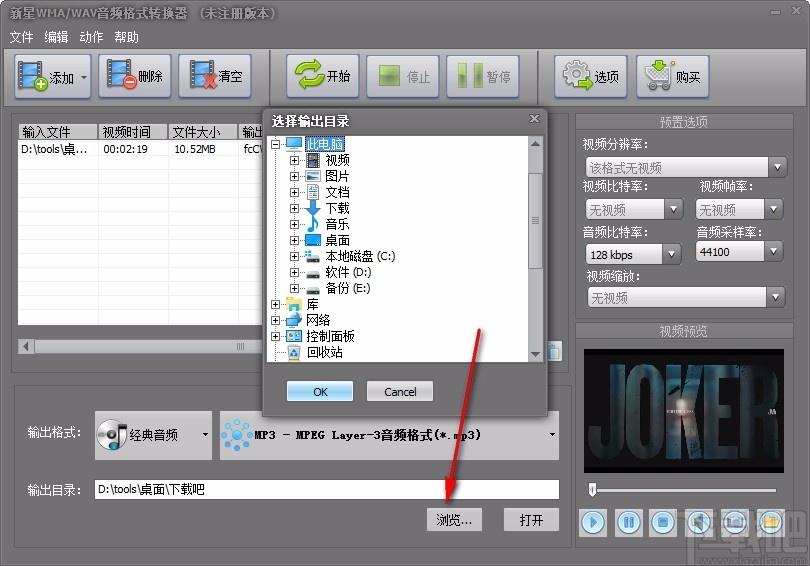Open the 音频比特率 128 kbps dropdown
Image resolution: width=810 pixels, height=566 pixels.
672,254
